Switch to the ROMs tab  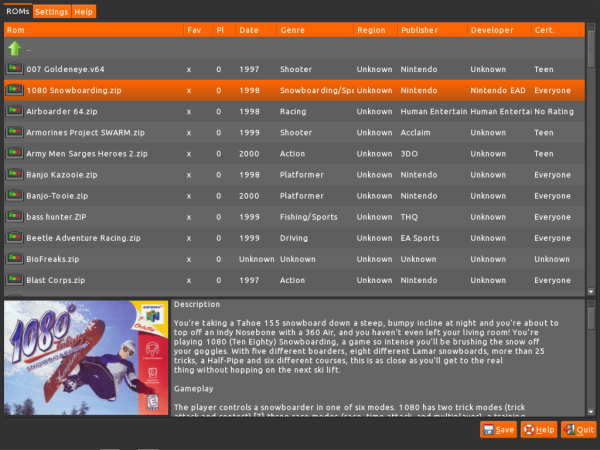tap(18, 11)
